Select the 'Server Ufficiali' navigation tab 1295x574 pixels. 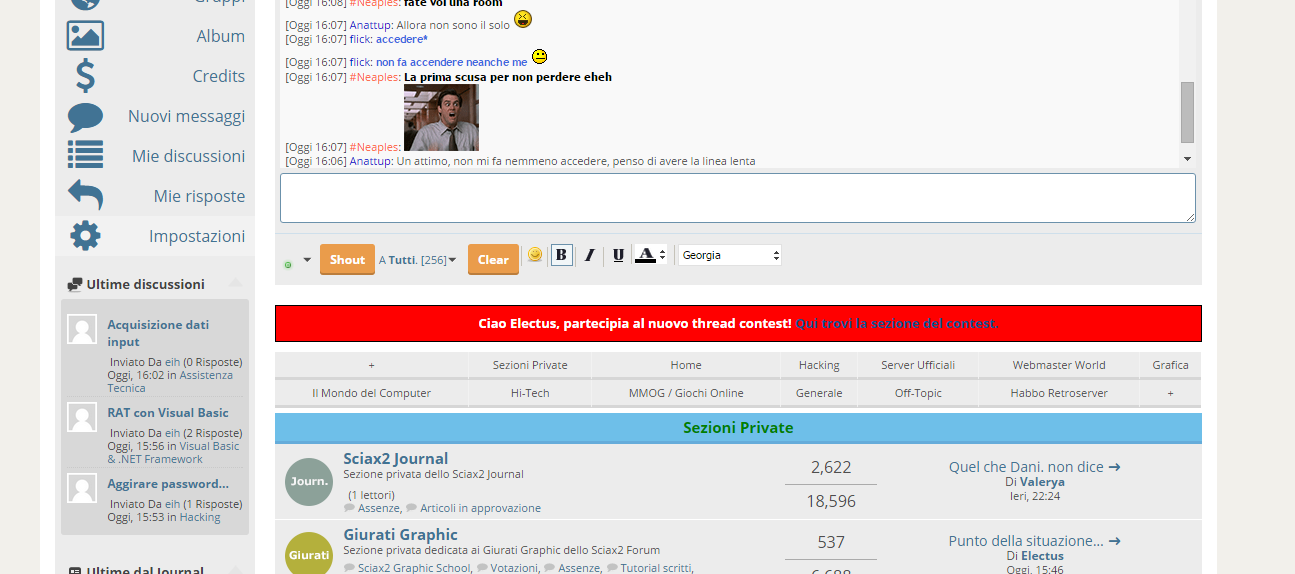click(918, 365)
